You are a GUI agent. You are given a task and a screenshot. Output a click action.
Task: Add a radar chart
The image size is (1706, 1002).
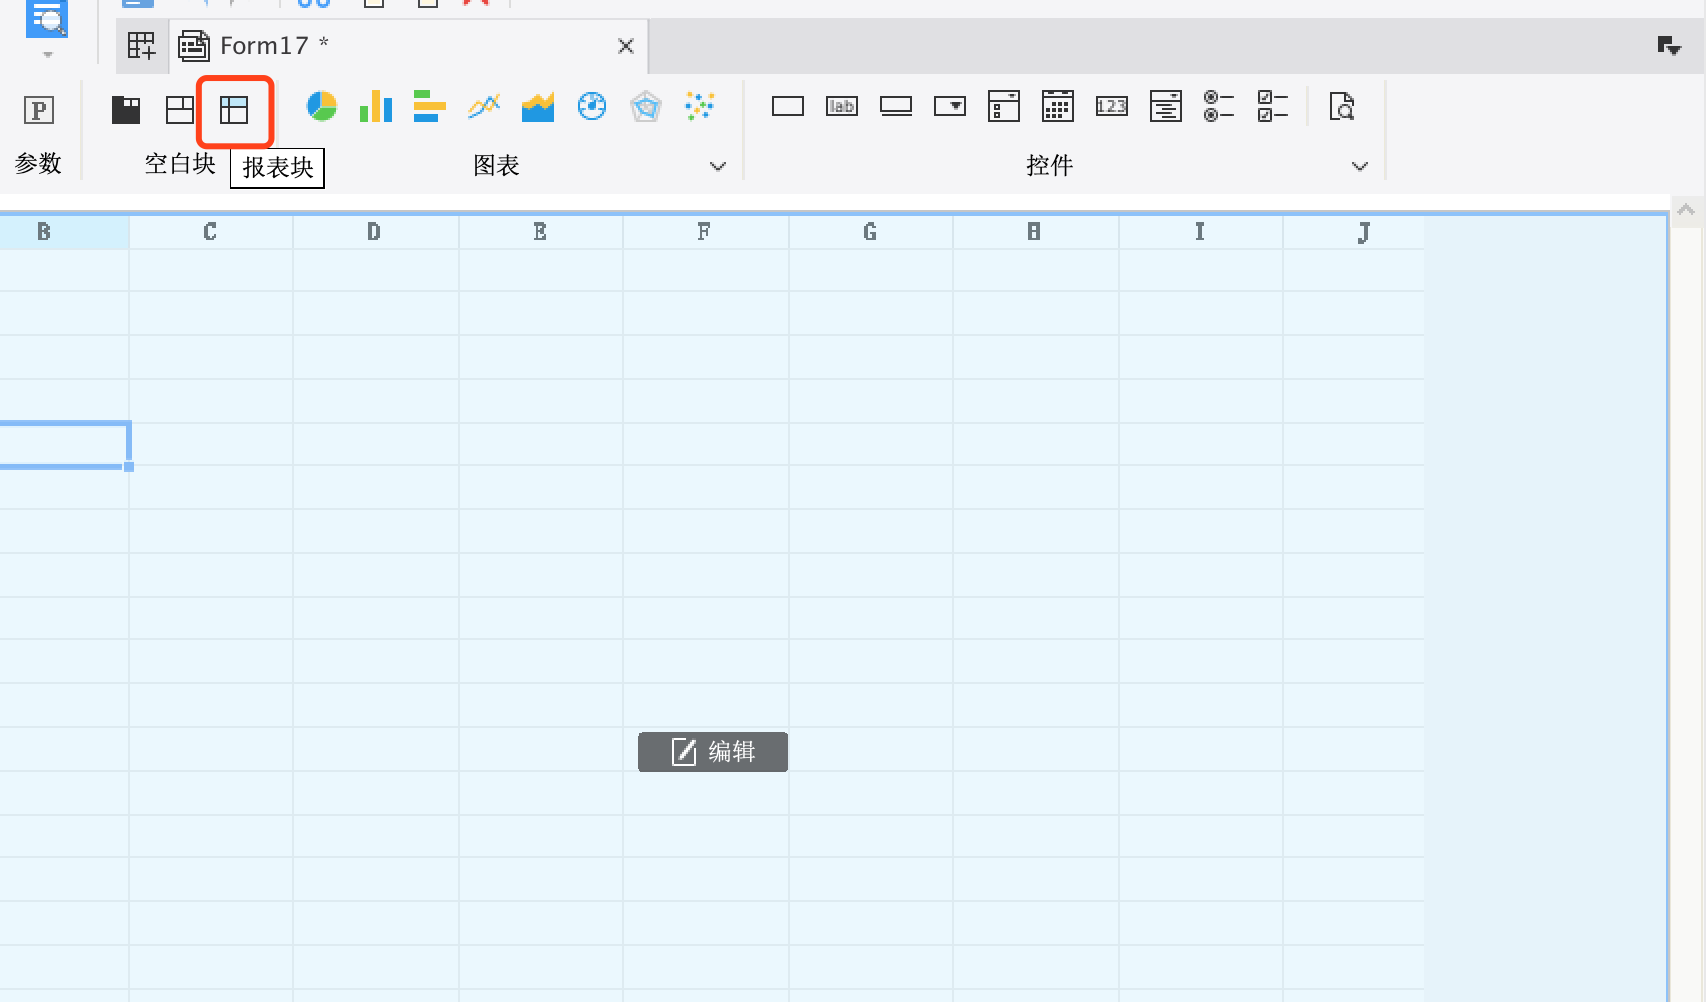click(646, 106)
